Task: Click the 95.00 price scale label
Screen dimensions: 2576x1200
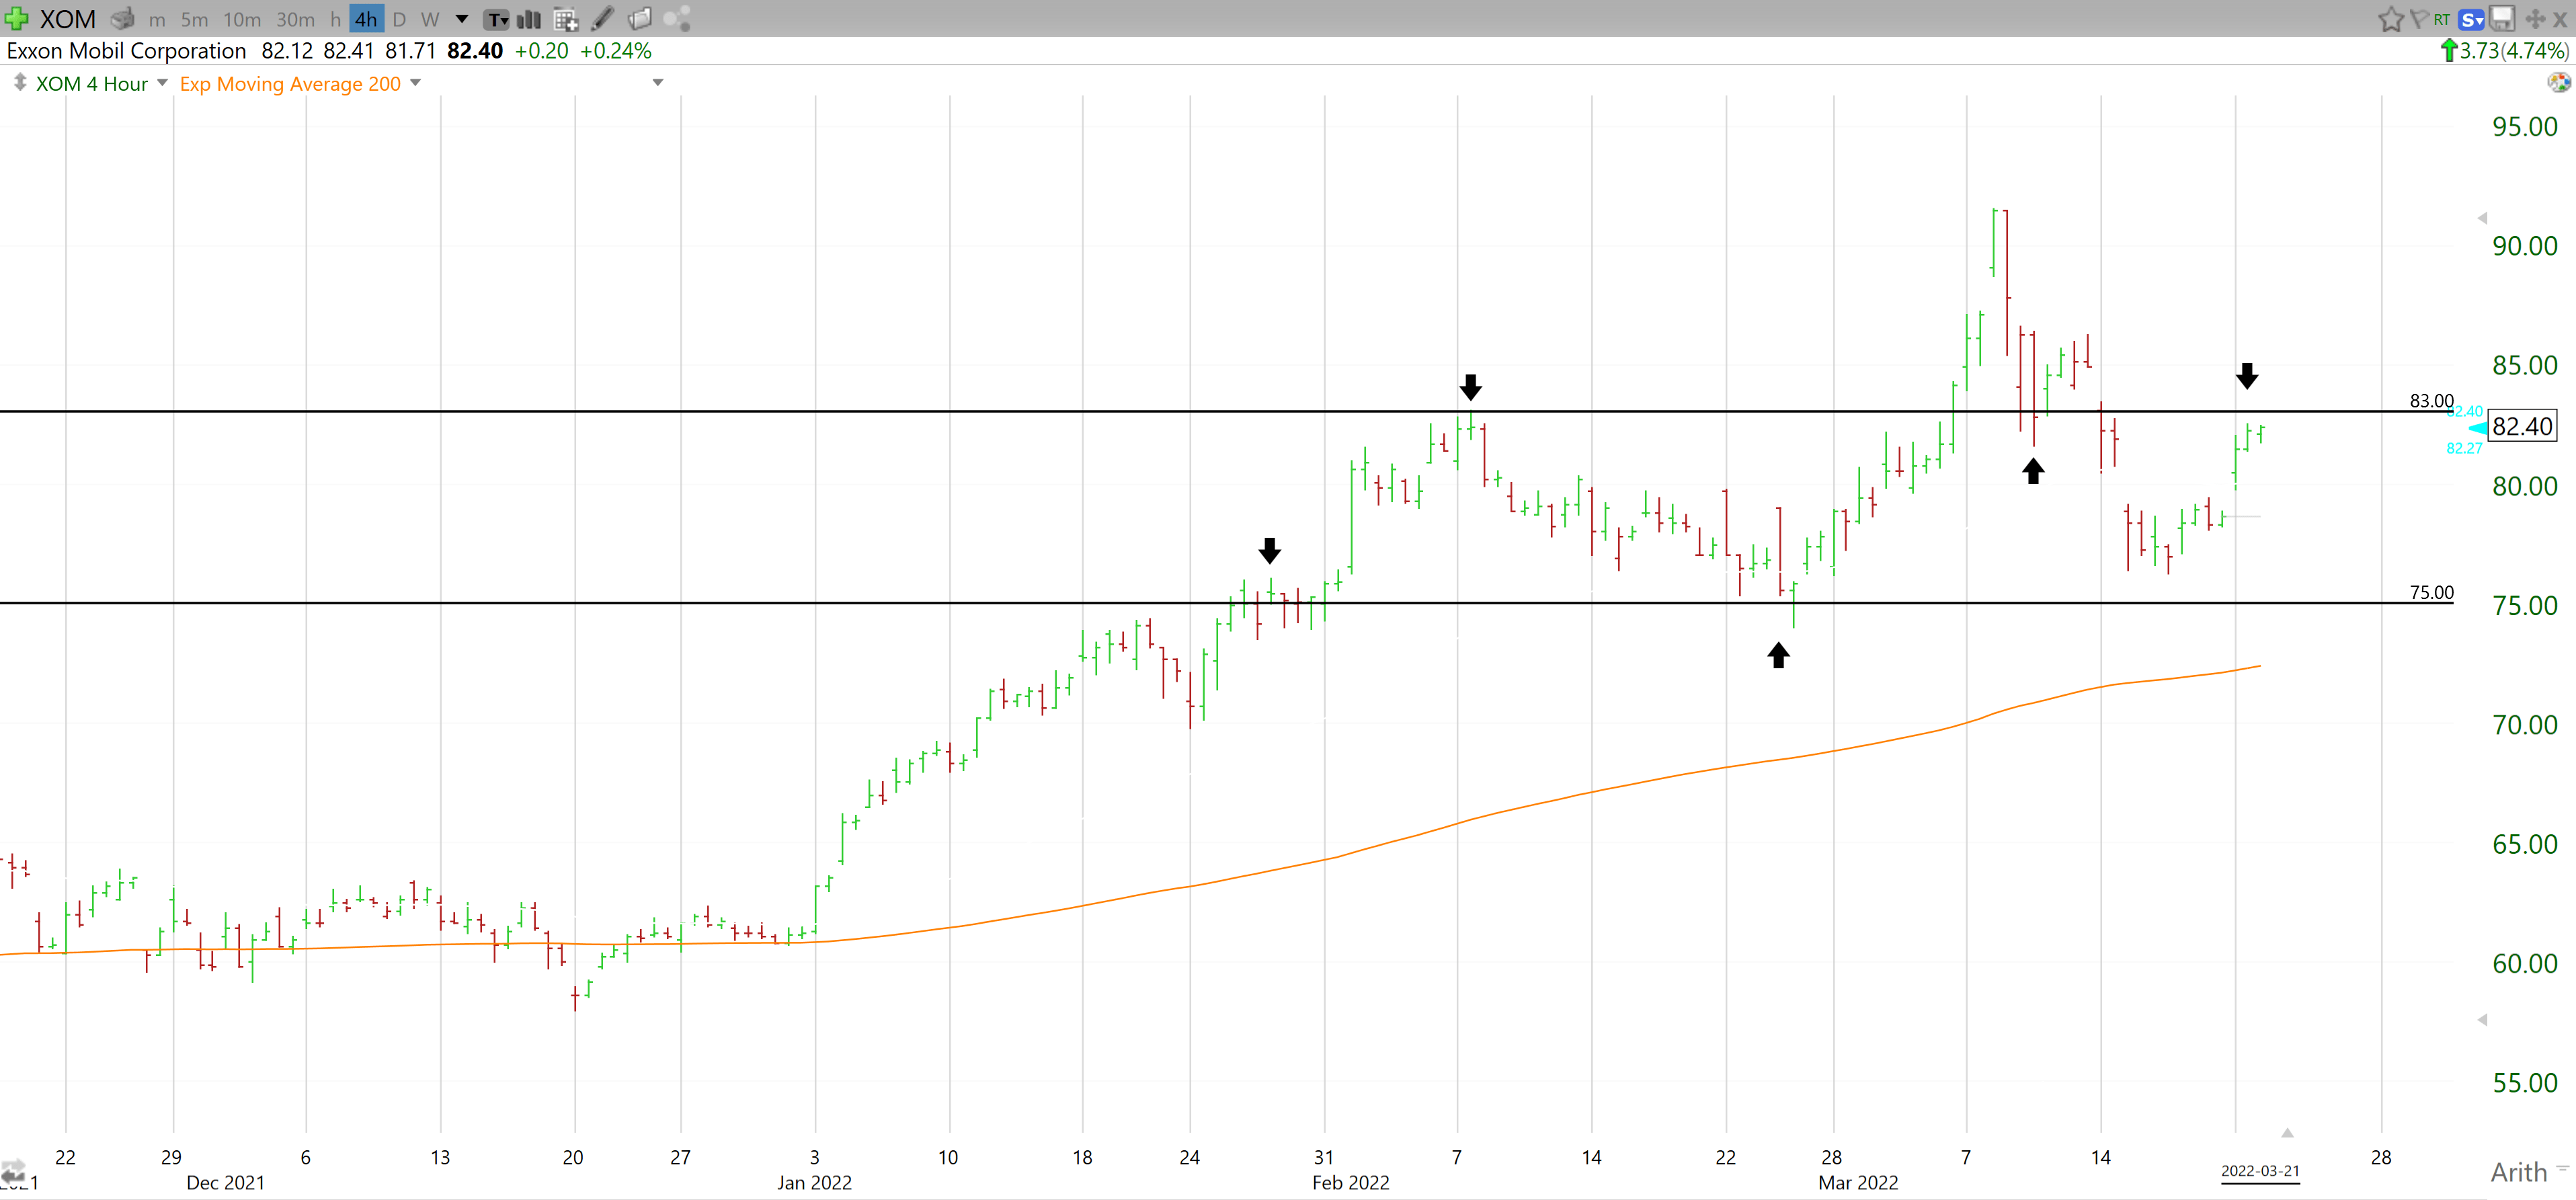Action: (2524, 127)
